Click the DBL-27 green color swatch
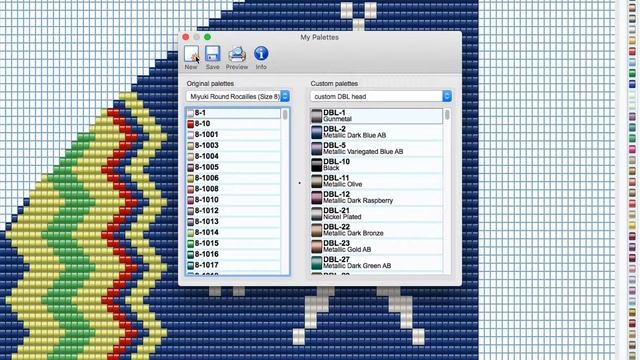 point(317,263)
